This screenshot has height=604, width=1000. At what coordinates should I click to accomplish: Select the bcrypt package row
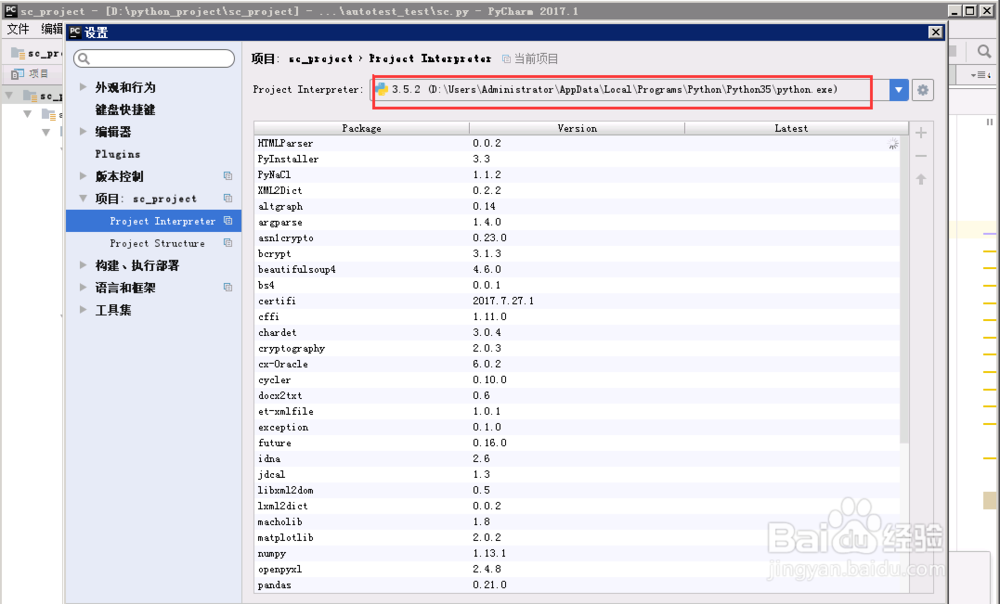pyautogui.click(x=577, y=254)
